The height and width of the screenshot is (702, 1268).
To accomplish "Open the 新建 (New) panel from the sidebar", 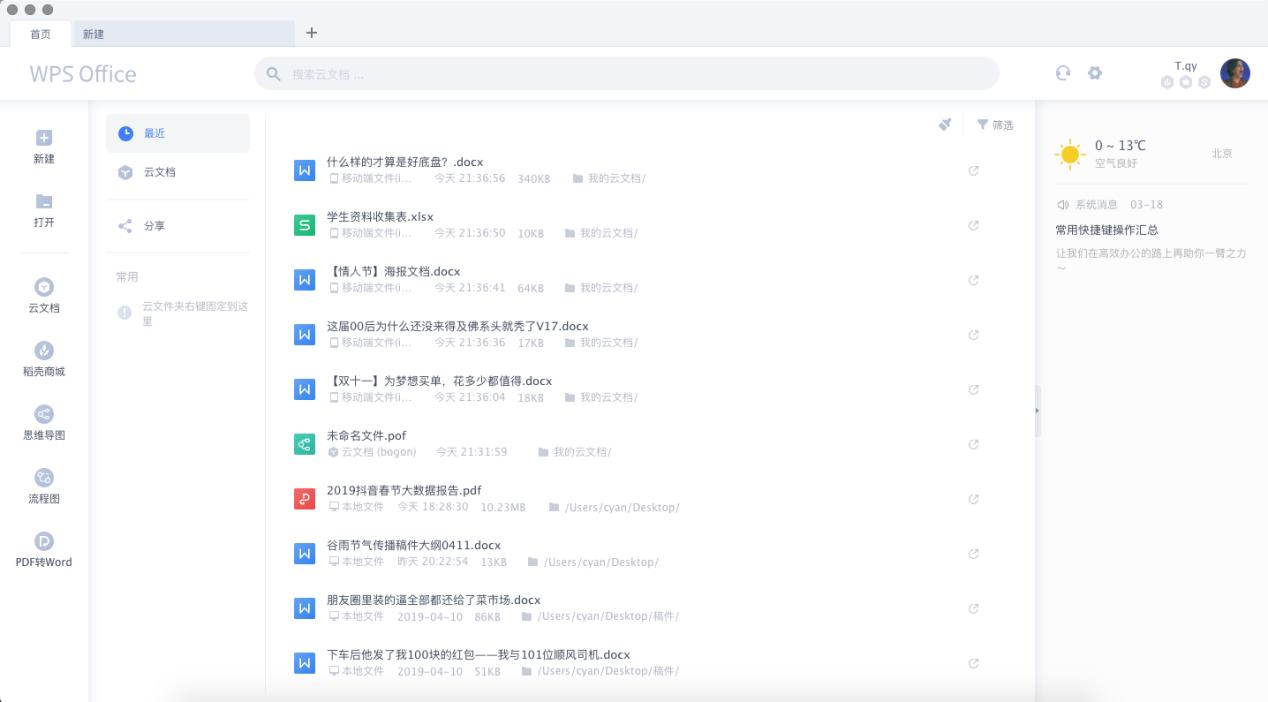I will [x=43, y=145].
